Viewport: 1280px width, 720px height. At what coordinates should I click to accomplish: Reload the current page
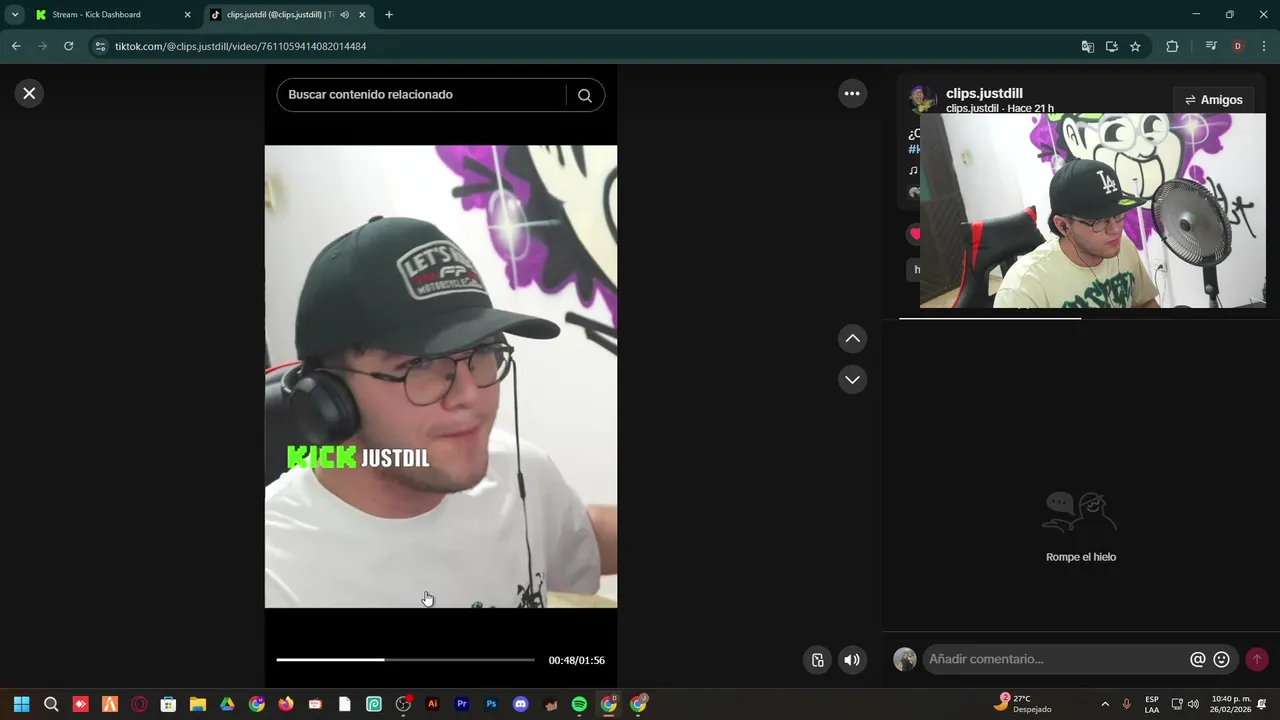click(68, 46)
